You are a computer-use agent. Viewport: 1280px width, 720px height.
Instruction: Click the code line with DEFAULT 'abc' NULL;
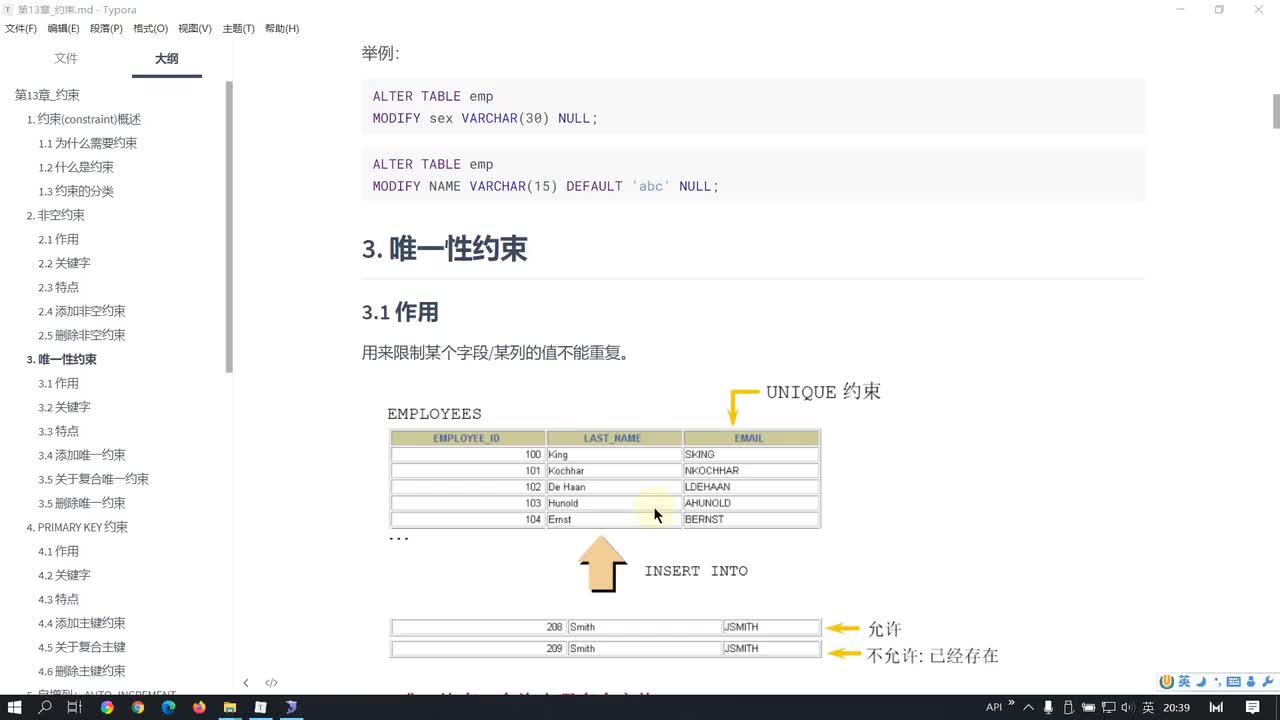click(x=546, y=186)
